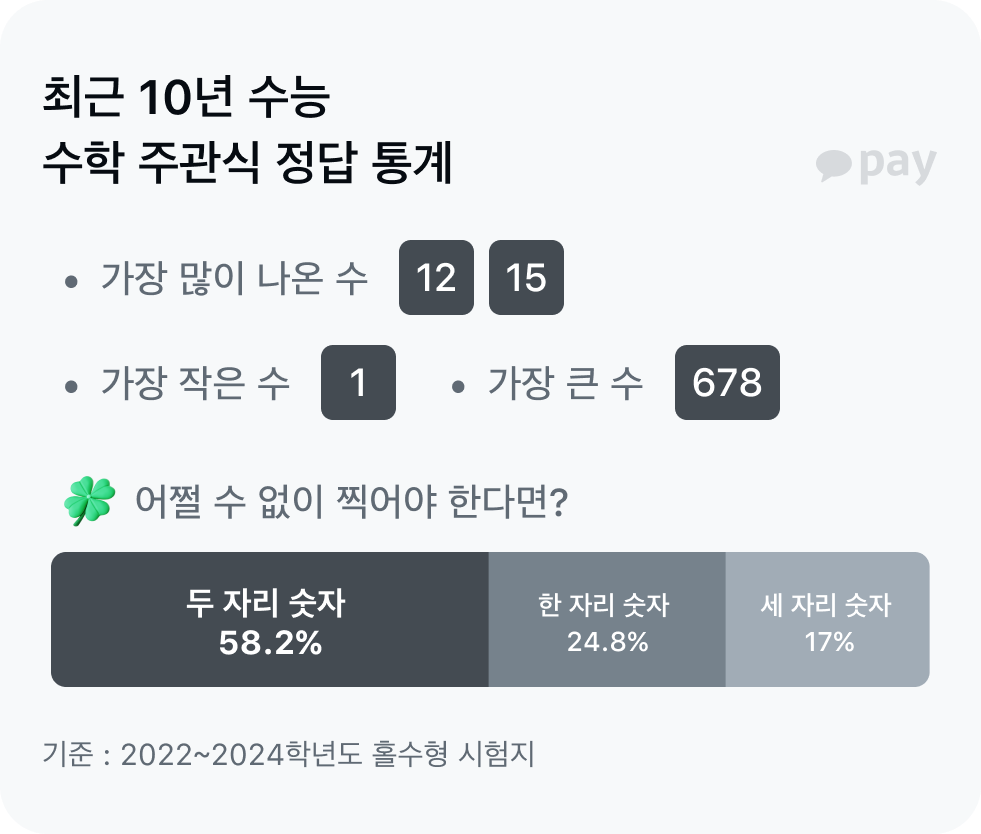Click the 가장 작은 수 label
The image size is (981, 834).
pyautogui.click(x=196, y=383)
